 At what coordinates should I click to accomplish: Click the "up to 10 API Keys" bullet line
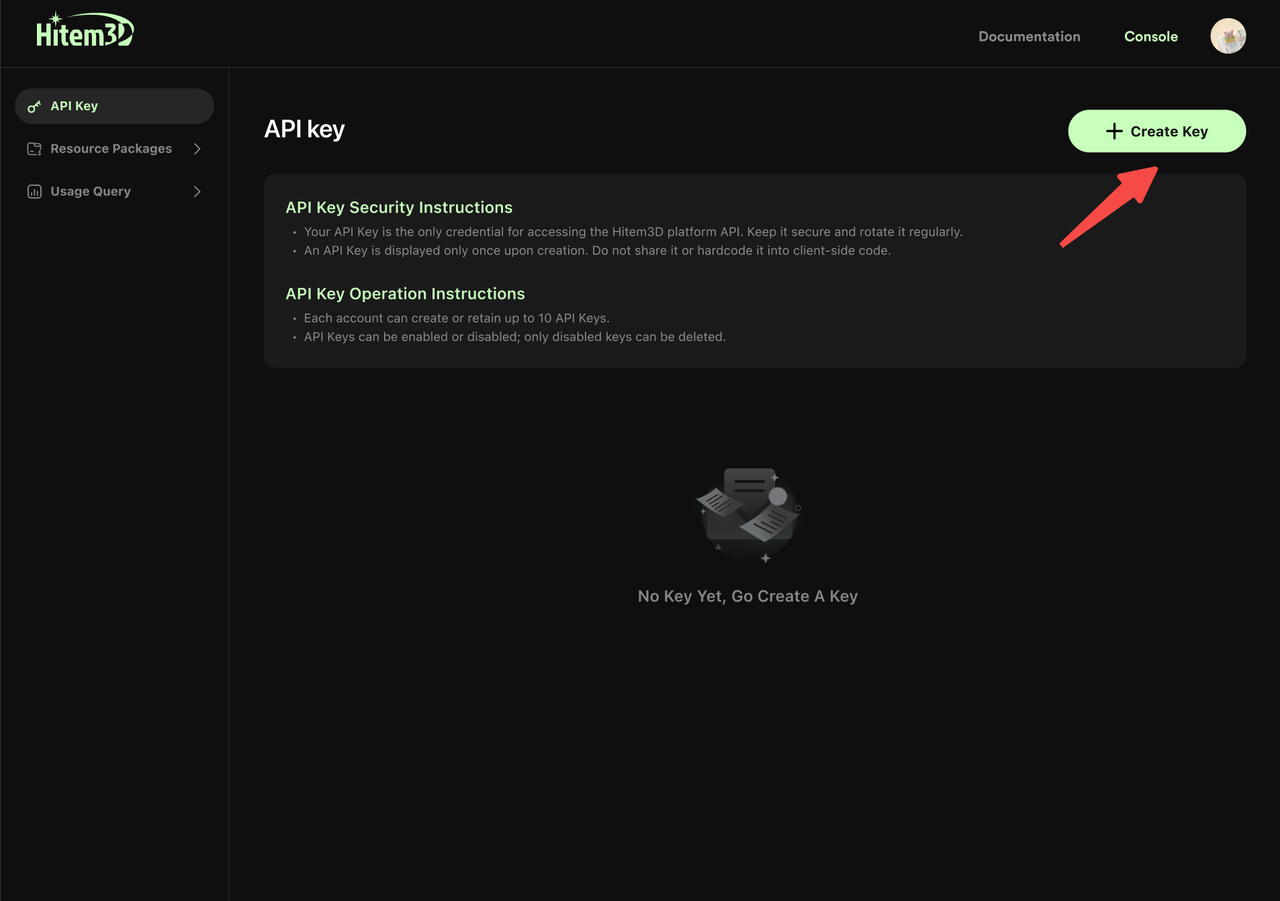[x=456, y=318]
